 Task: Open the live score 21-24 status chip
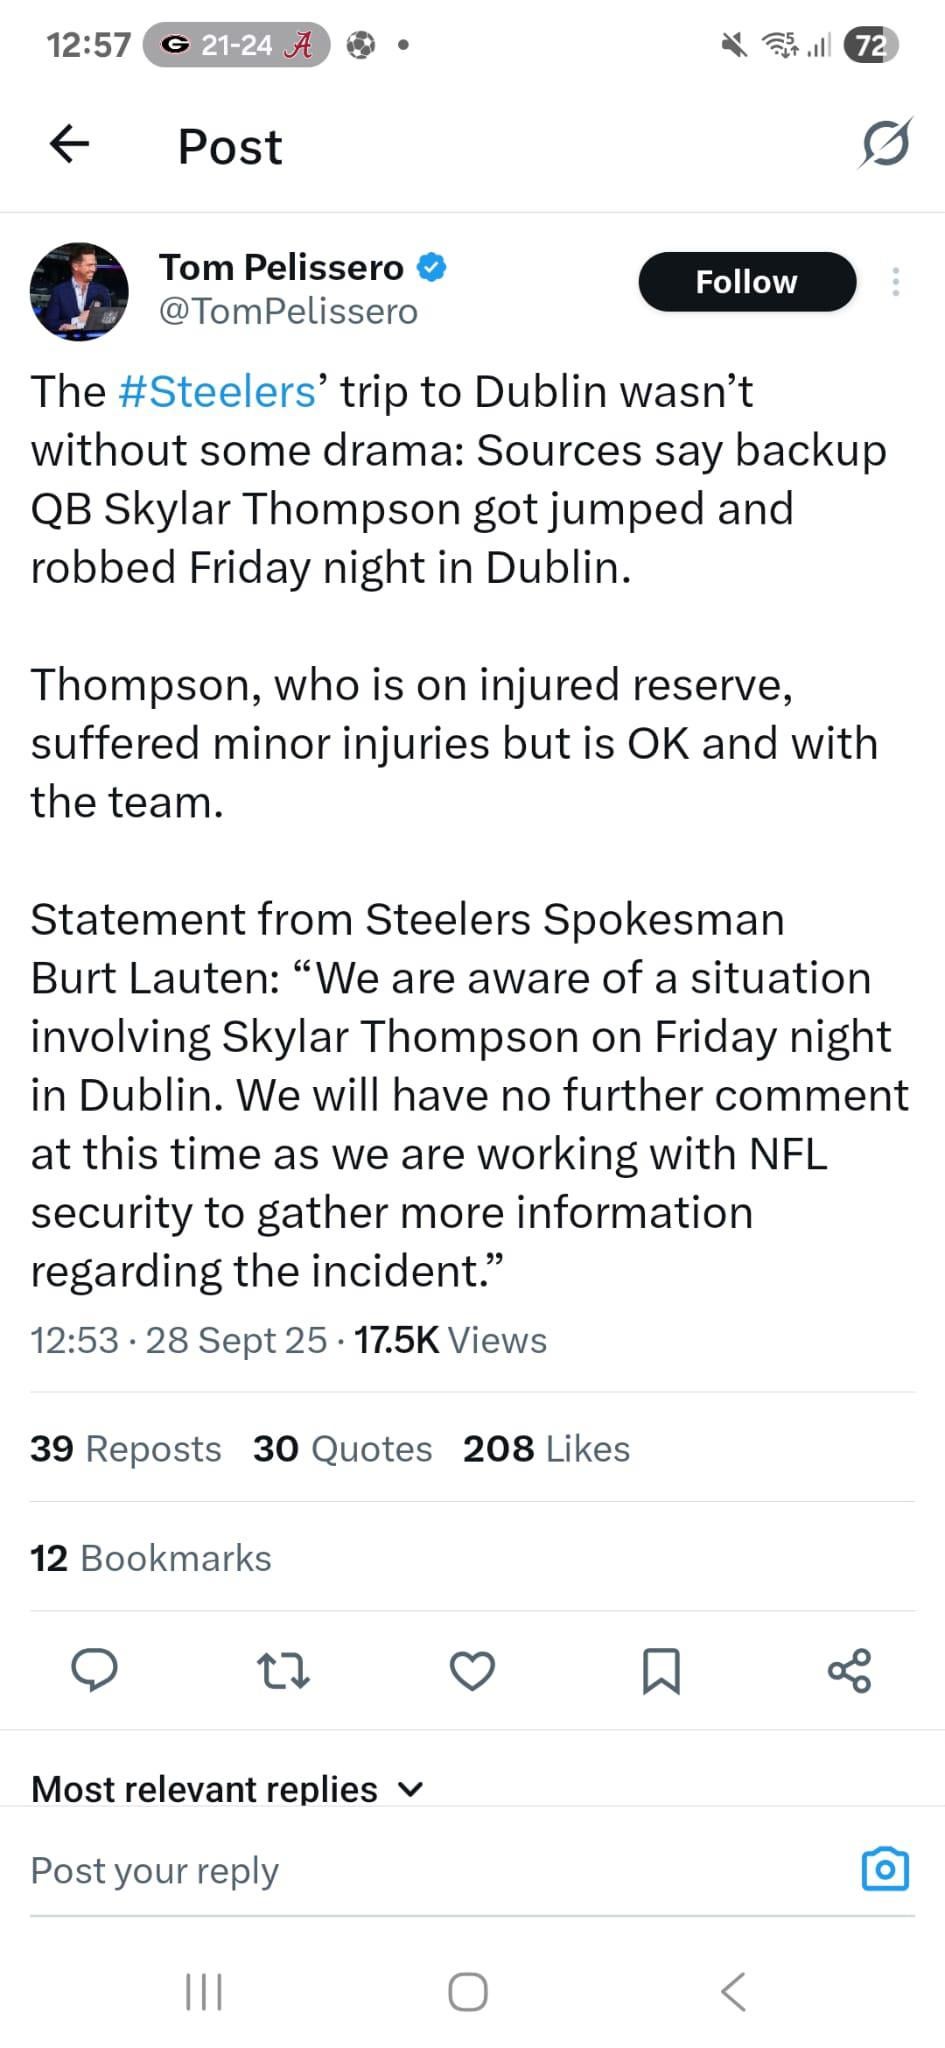pos(237,45)
